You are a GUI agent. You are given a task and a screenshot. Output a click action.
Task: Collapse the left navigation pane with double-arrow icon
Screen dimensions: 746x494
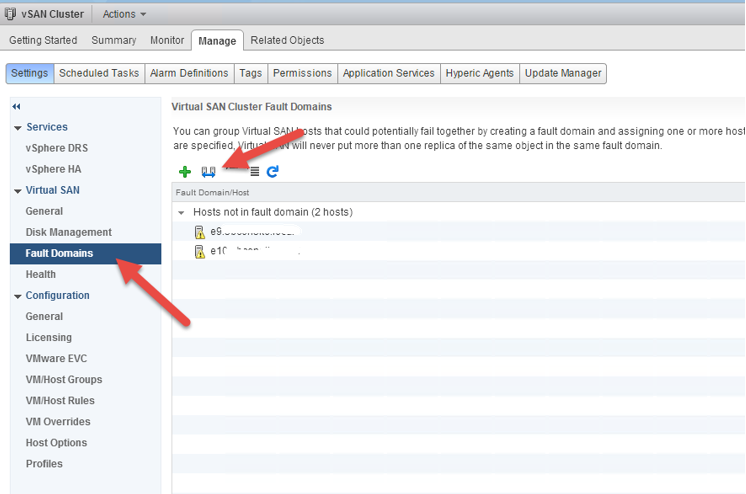pos(17,107)
